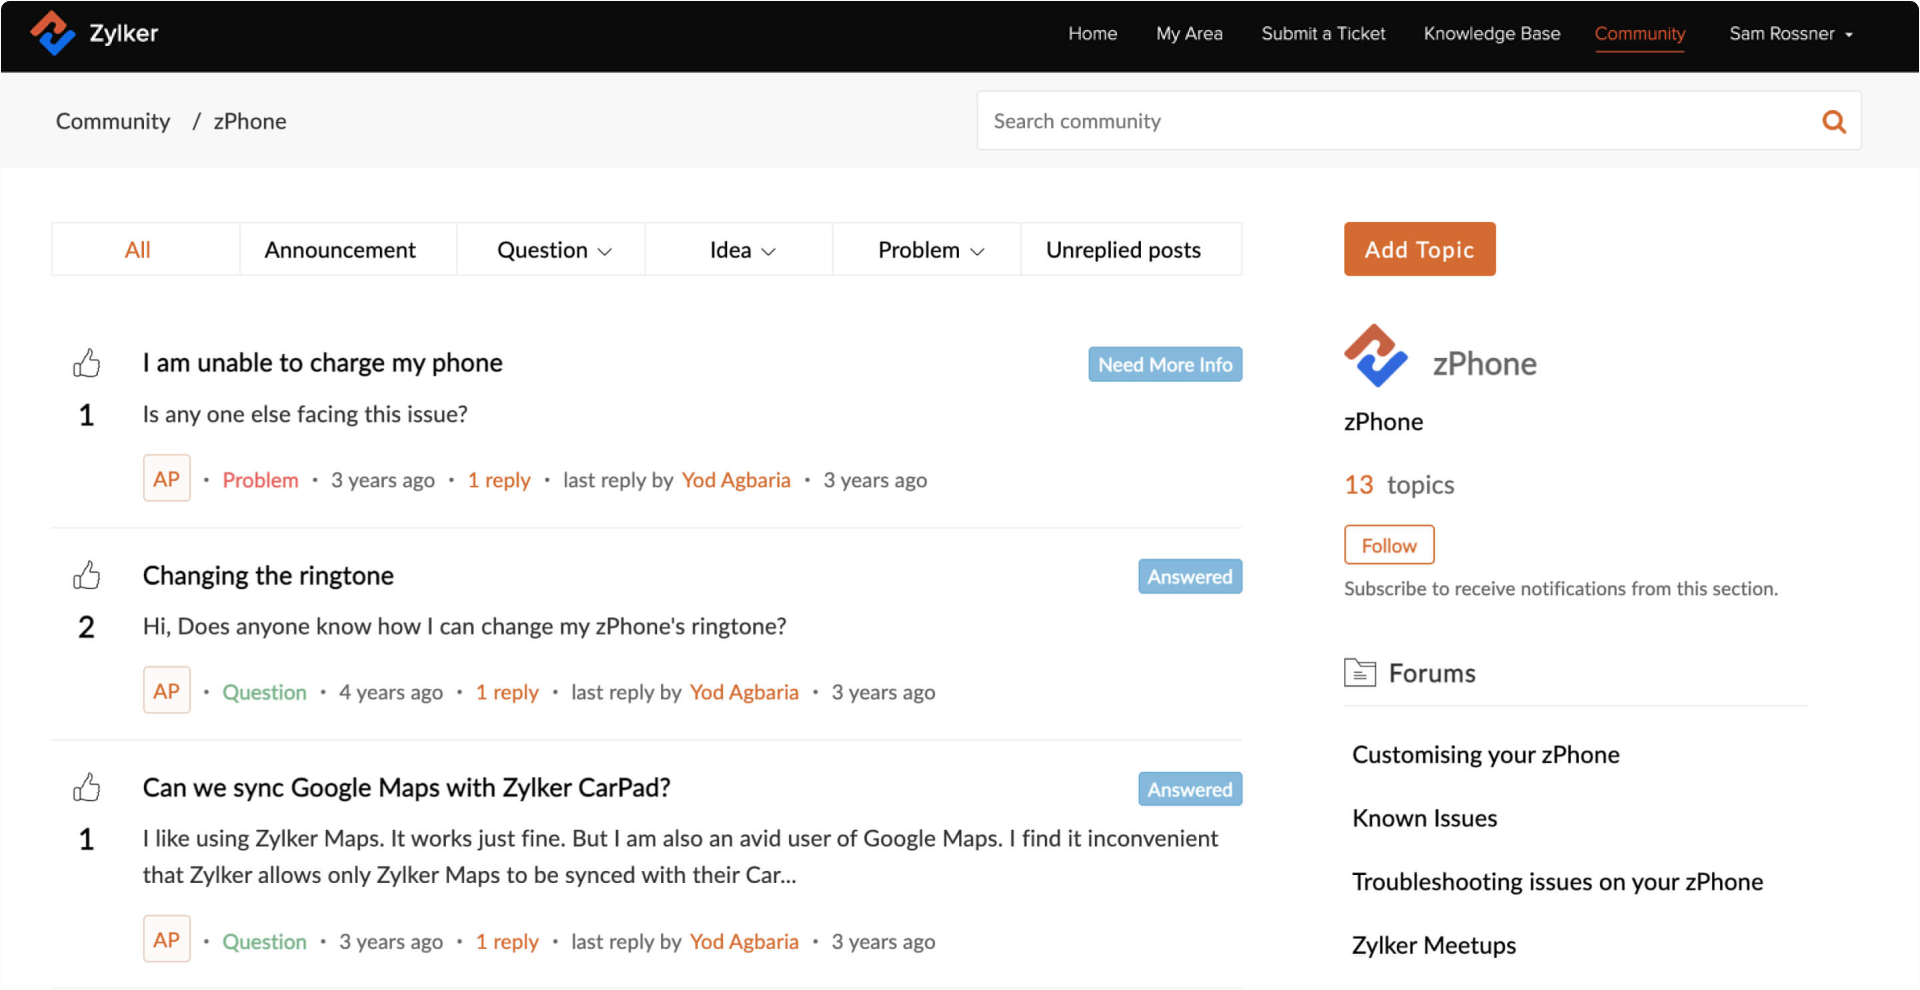Open '1 reply' on the ringtone post
Viewport: 1920px width, 990px height.
click(507, 692)
